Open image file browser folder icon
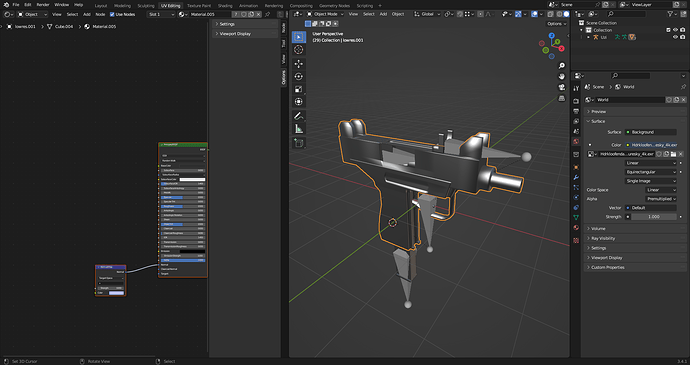Screen dimensions: 690x365 673,154
